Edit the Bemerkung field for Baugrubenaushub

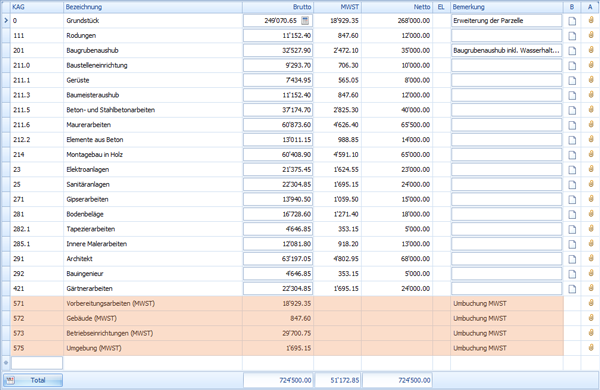coord(507,51)
